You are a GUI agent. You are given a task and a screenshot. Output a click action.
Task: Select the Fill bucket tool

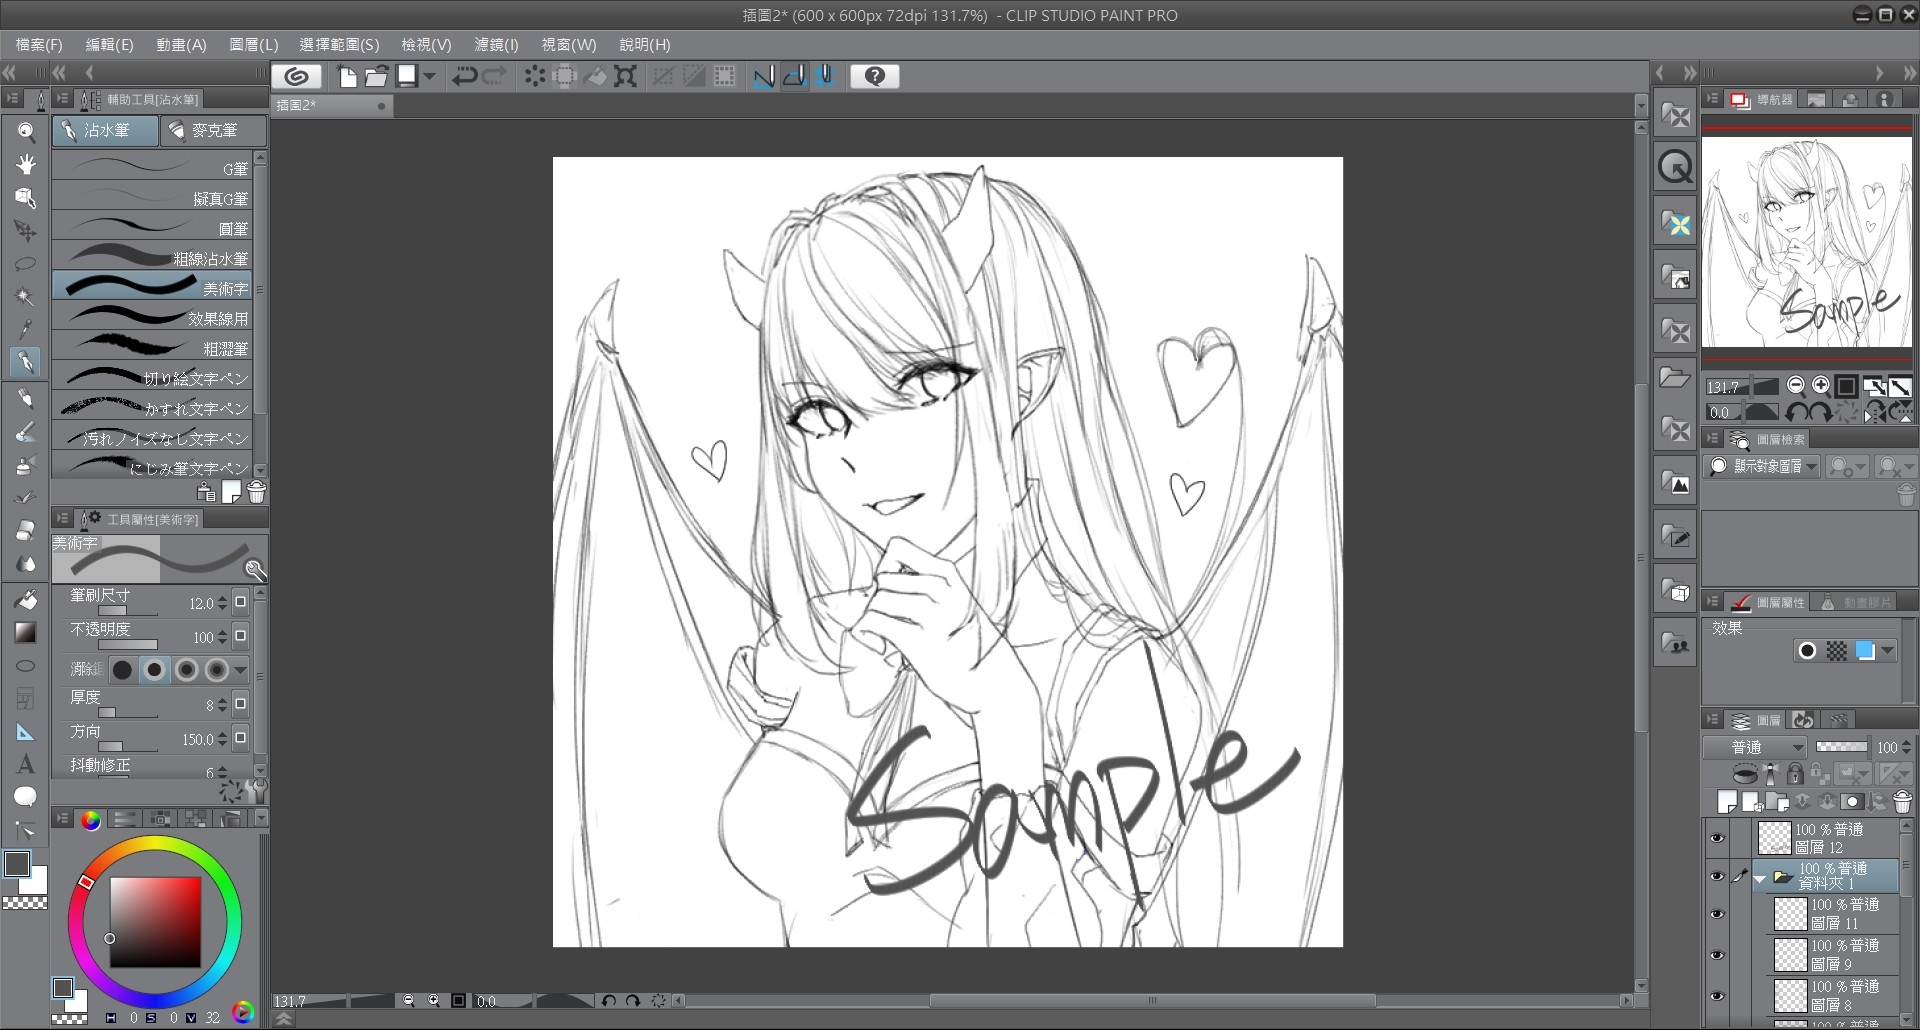tap(26, 599)
